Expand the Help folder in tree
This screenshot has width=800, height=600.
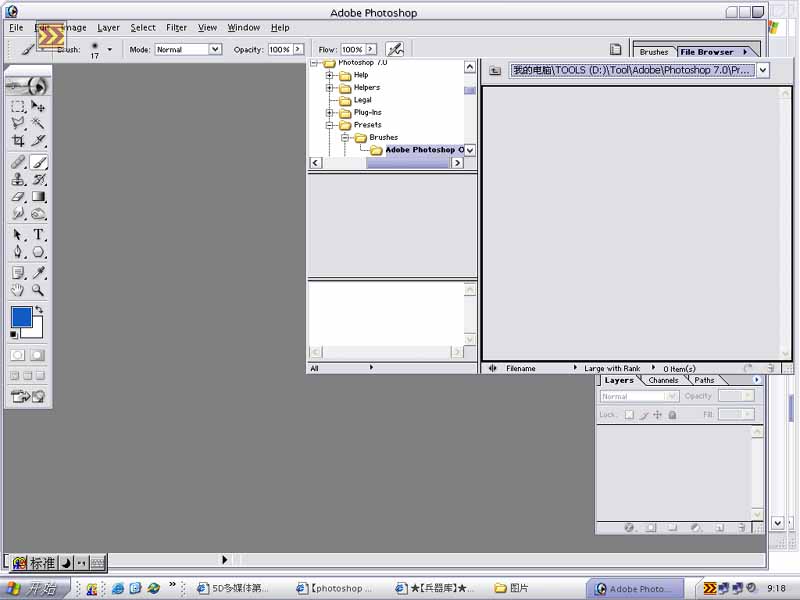click(x=330, y=76)
